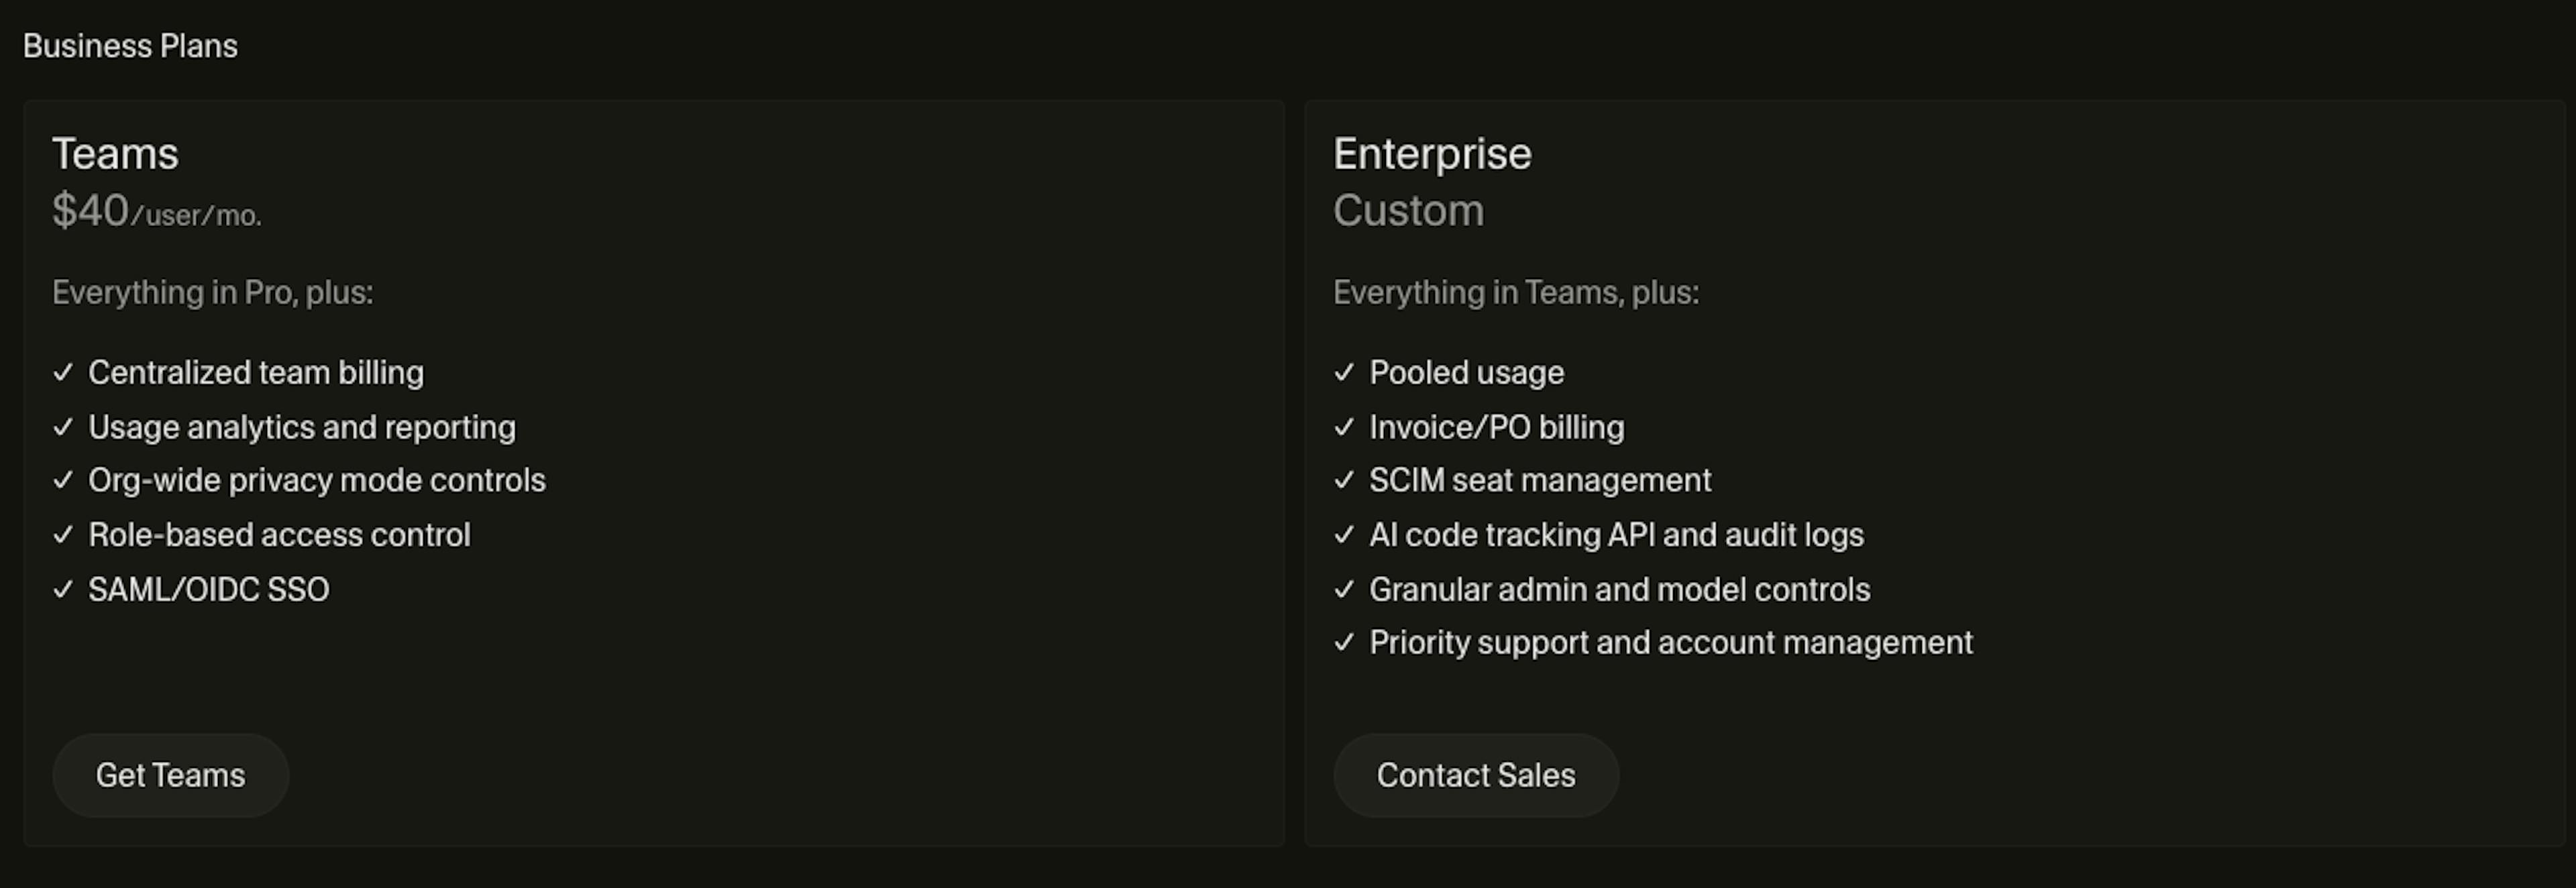Screen dimensions: 2576x888
Task: Click checkmark next to Usage analytics and reporting
Action: [x=63, y=427]
